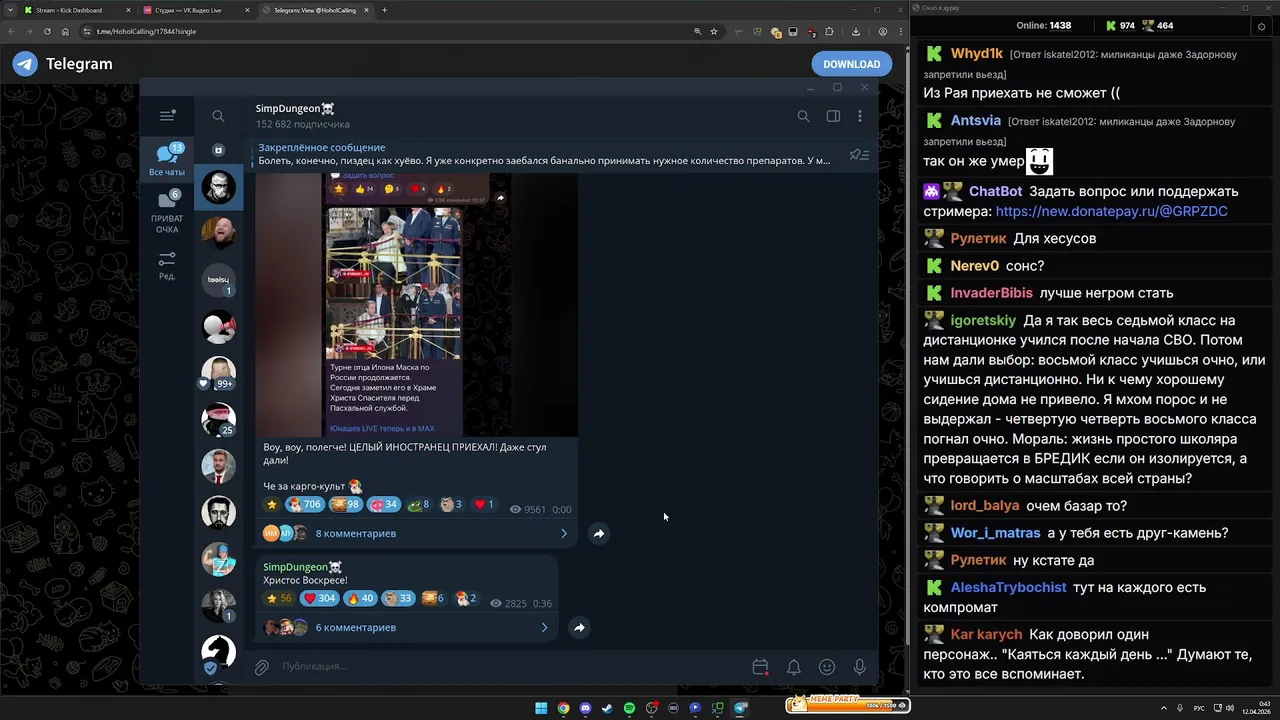Open the tab search dropdown arrow
1280x720 pixels.
point(10,10)
